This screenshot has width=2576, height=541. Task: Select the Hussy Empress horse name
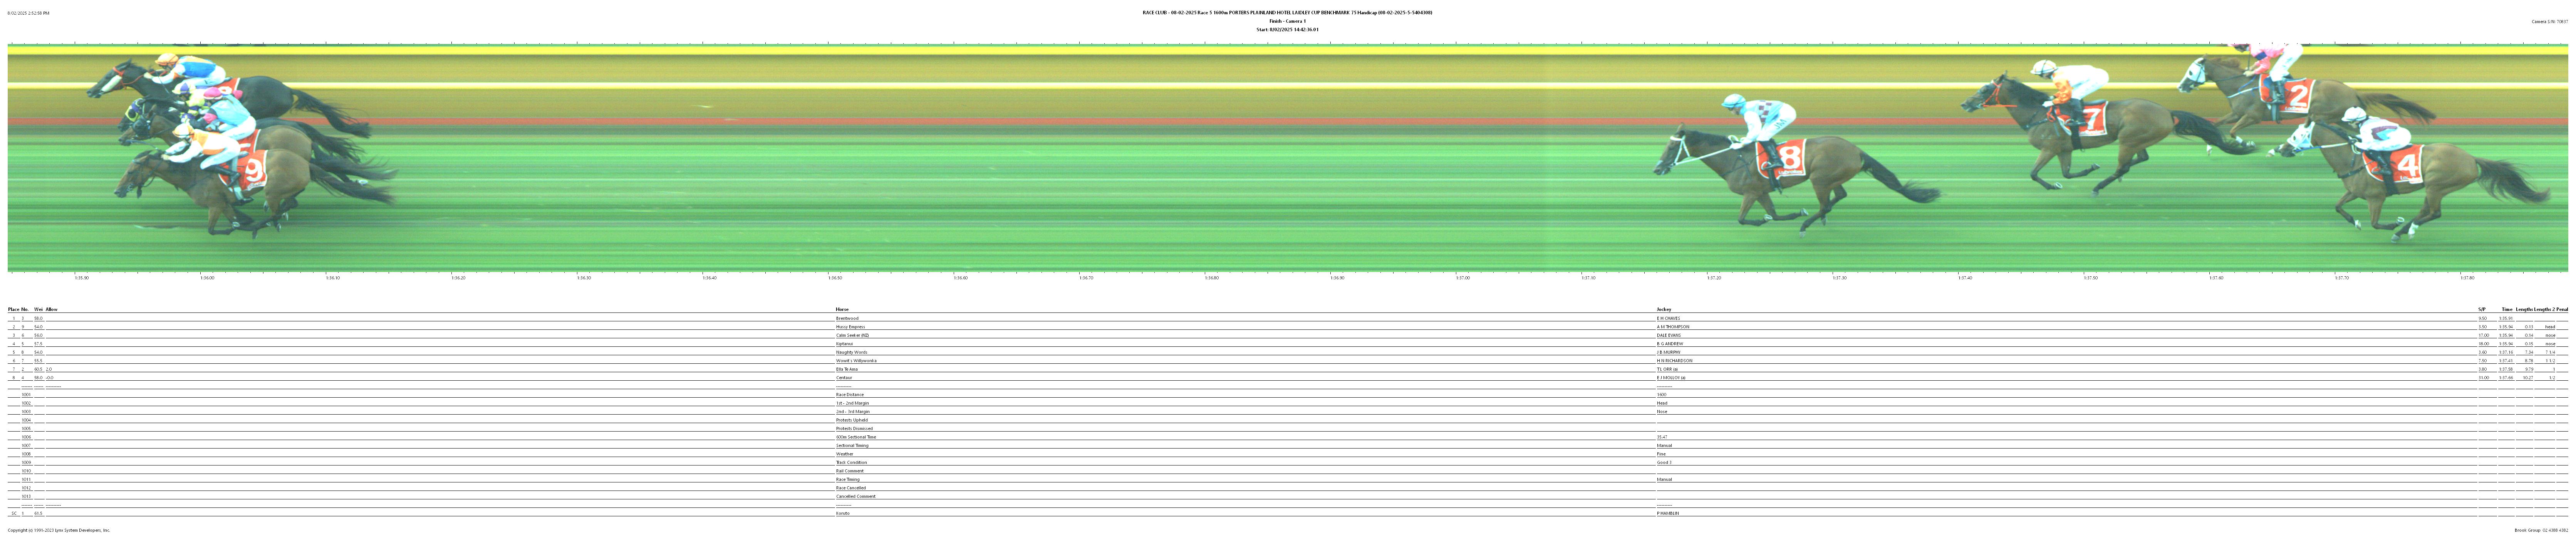pos(850,327)
